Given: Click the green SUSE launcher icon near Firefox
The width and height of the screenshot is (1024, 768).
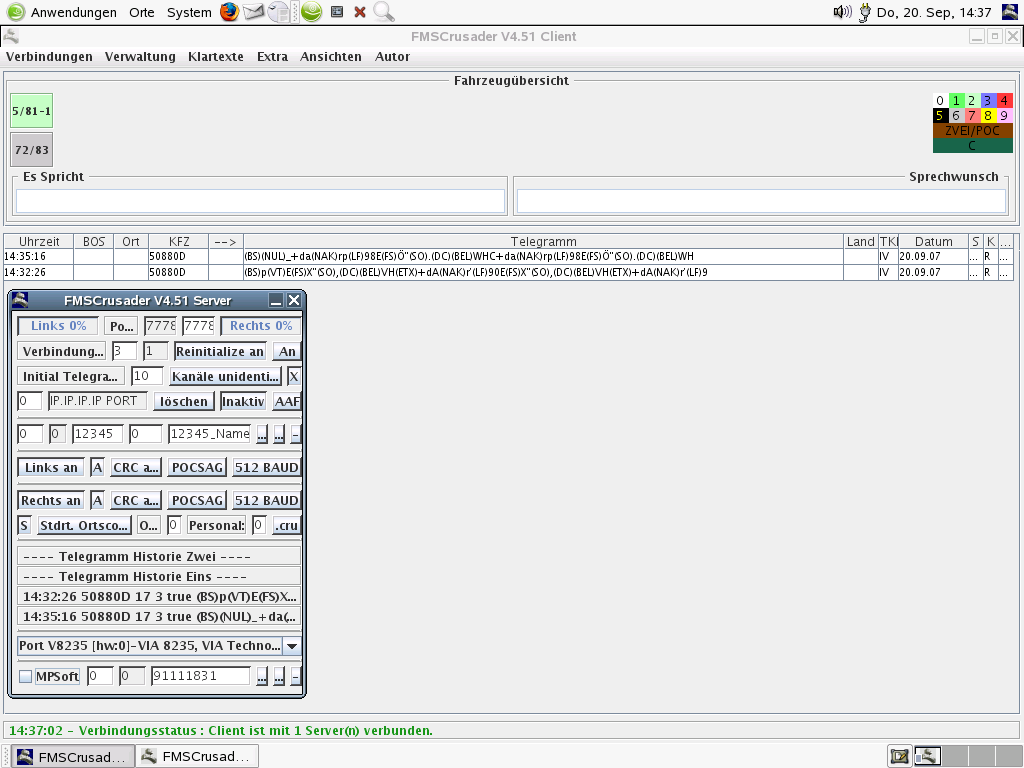Looking at the screenshot, I should (x=312, y=13).
